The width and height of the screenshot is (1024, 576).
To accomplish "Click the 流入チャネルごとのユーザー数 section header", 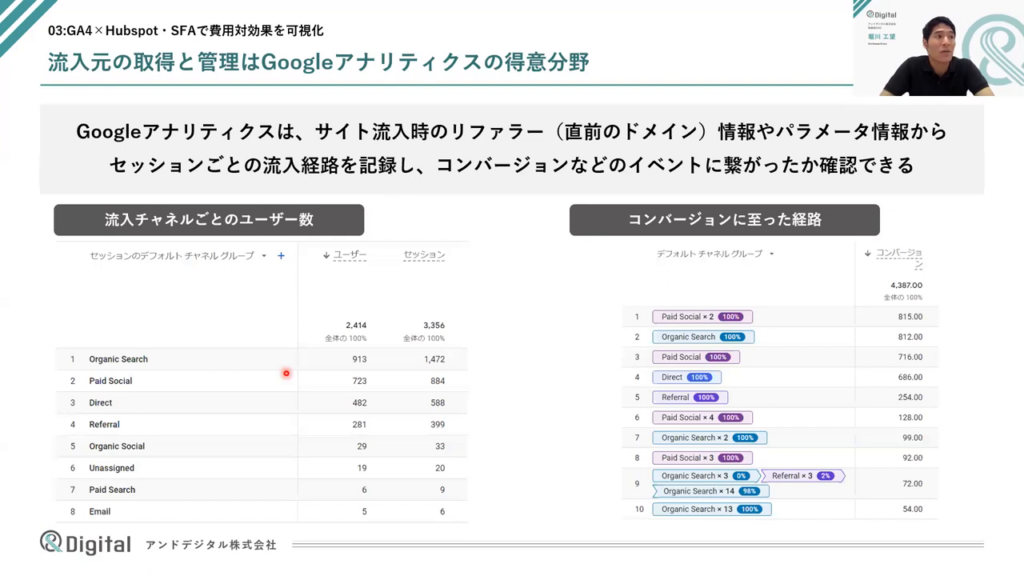I will 208,220.
